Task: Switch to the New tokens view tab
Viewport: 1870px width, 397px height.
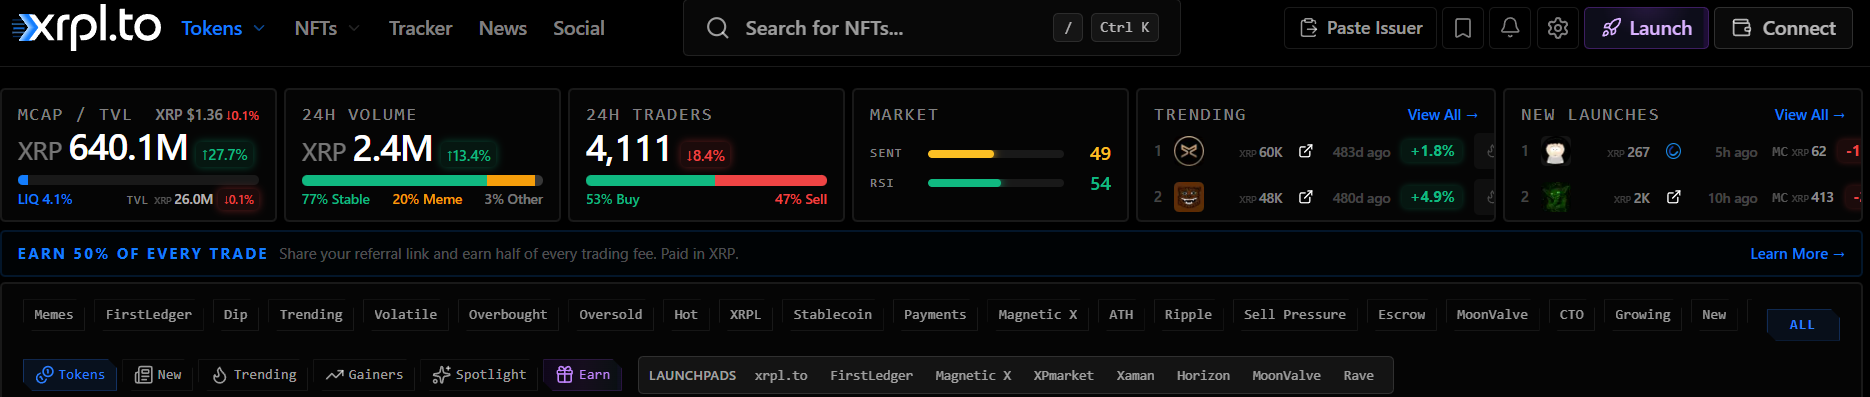Action: coord(158,375)
